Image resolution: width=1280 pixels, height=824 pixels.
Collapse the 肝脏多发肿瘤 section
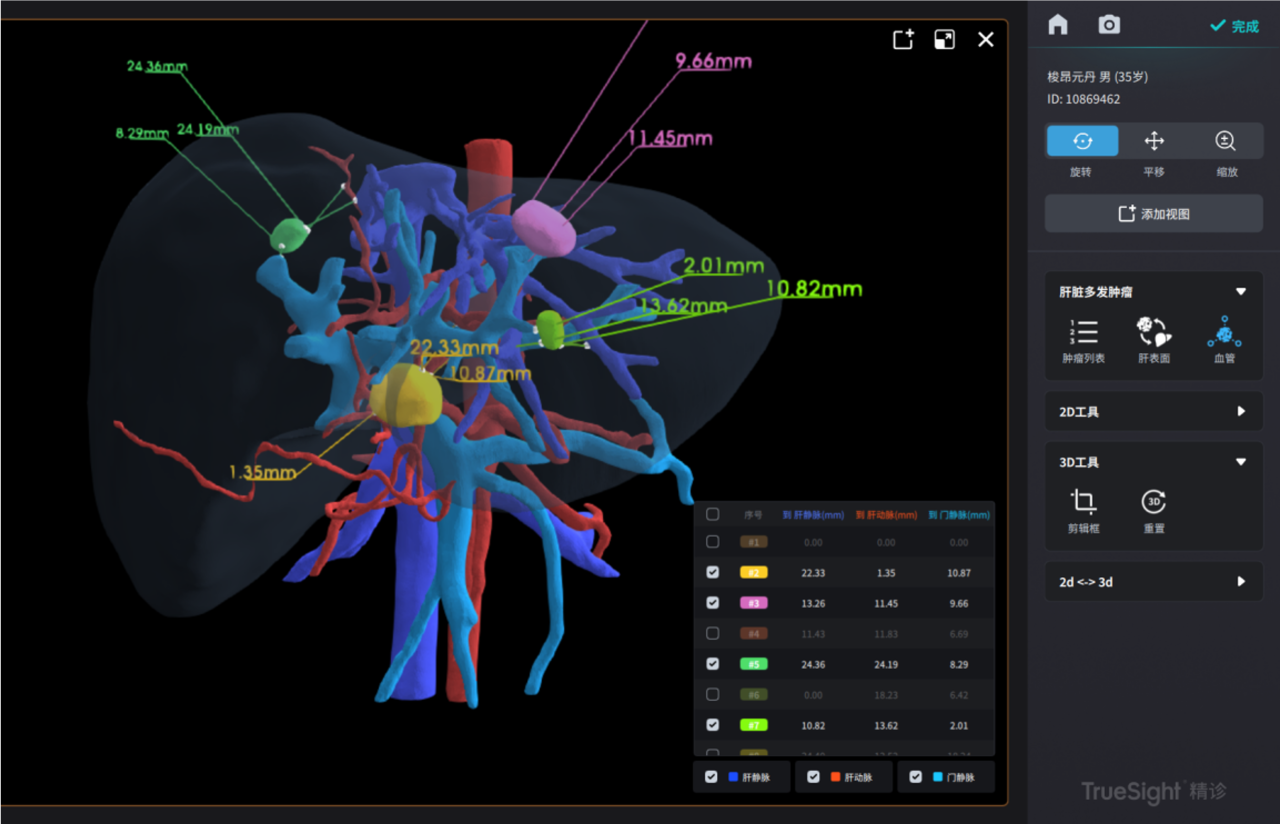pyautogui.click(x=1241, y=292)
